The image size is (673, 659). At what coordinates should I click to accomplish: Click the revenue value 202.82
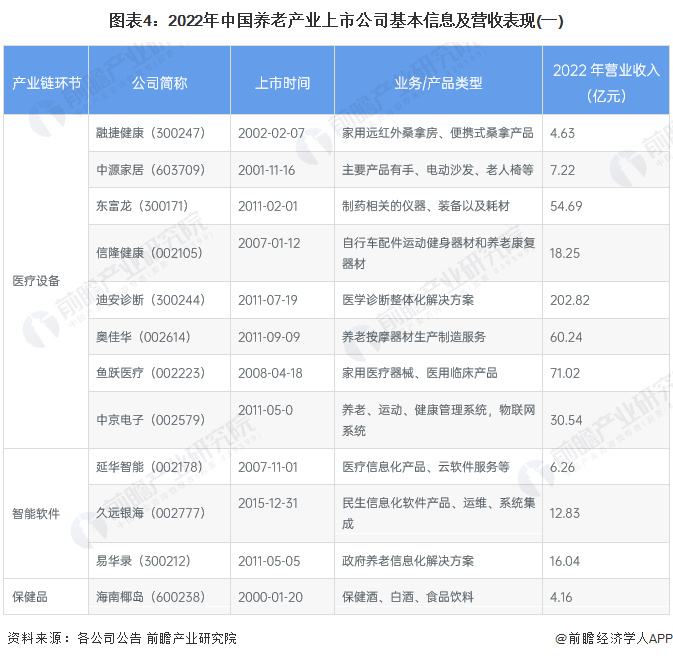pyautogui.click(x=570, y=301)
